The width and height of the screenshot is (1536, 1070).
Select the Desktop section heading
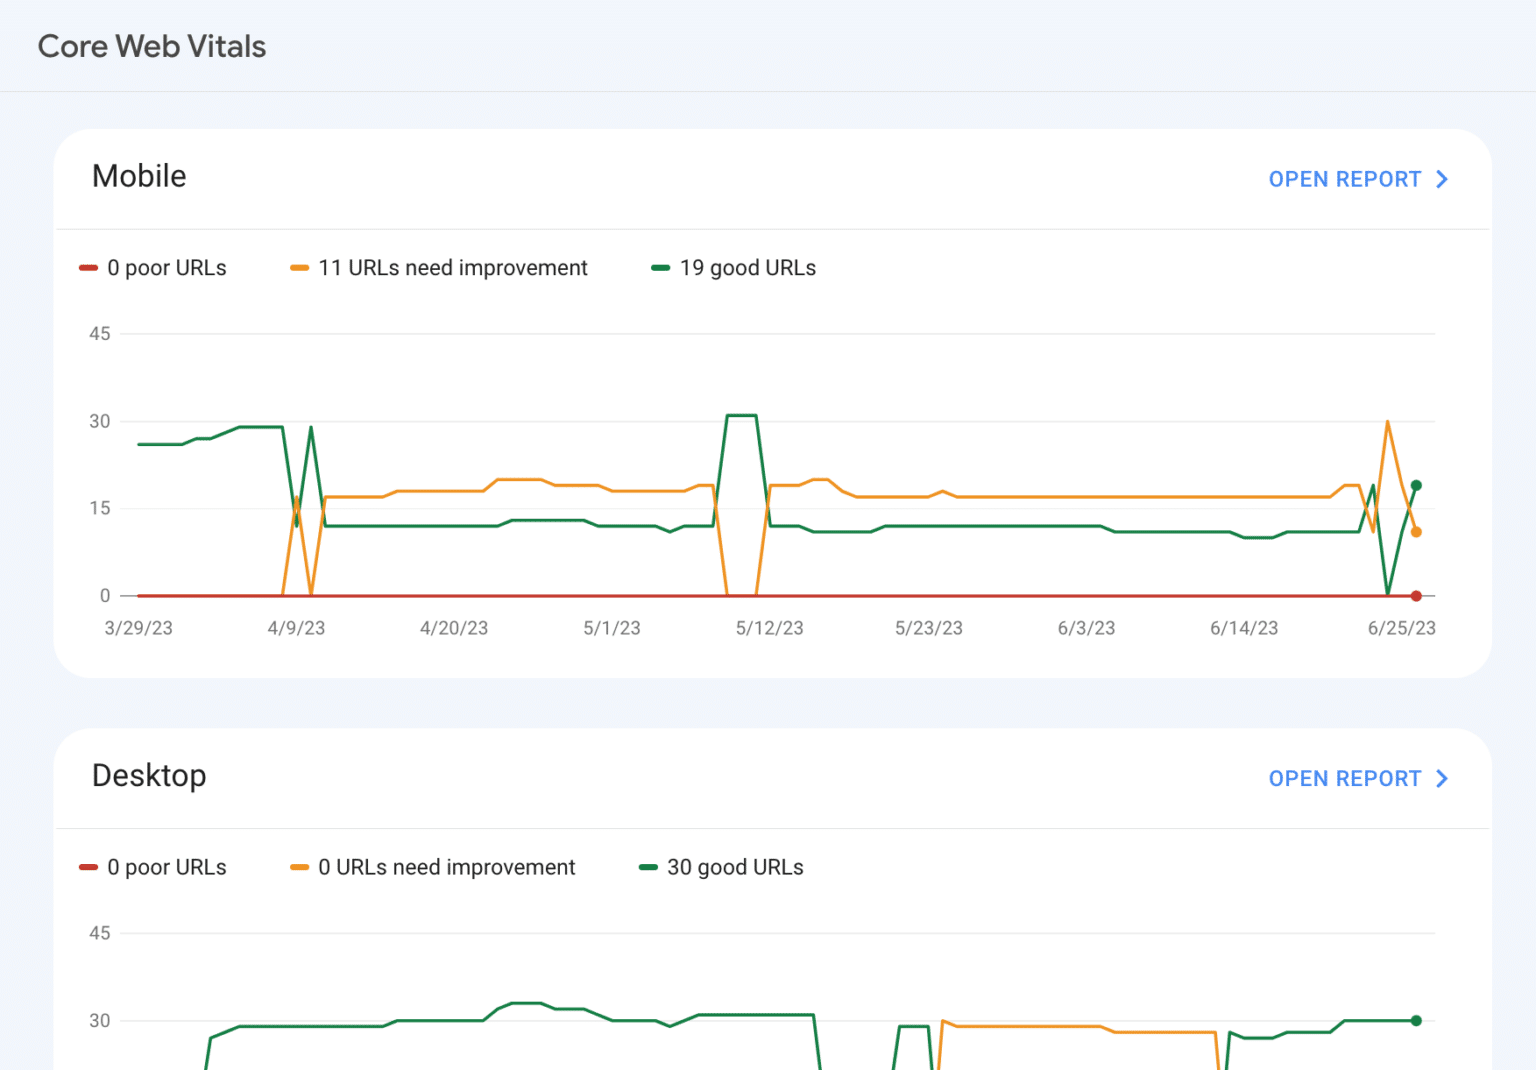(x=149, y=776)
